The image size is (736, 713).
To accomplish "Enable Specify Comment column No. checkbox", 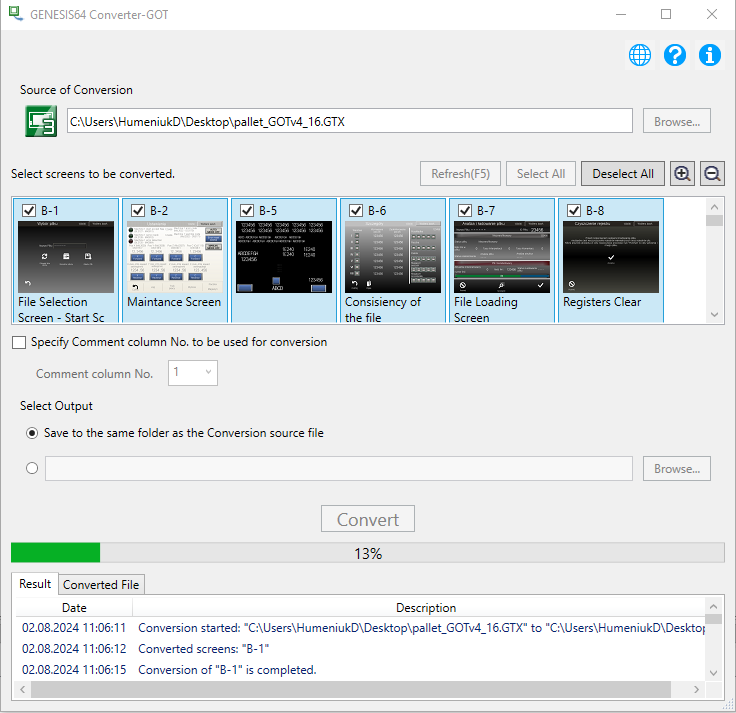I will (x=19, y=342).
